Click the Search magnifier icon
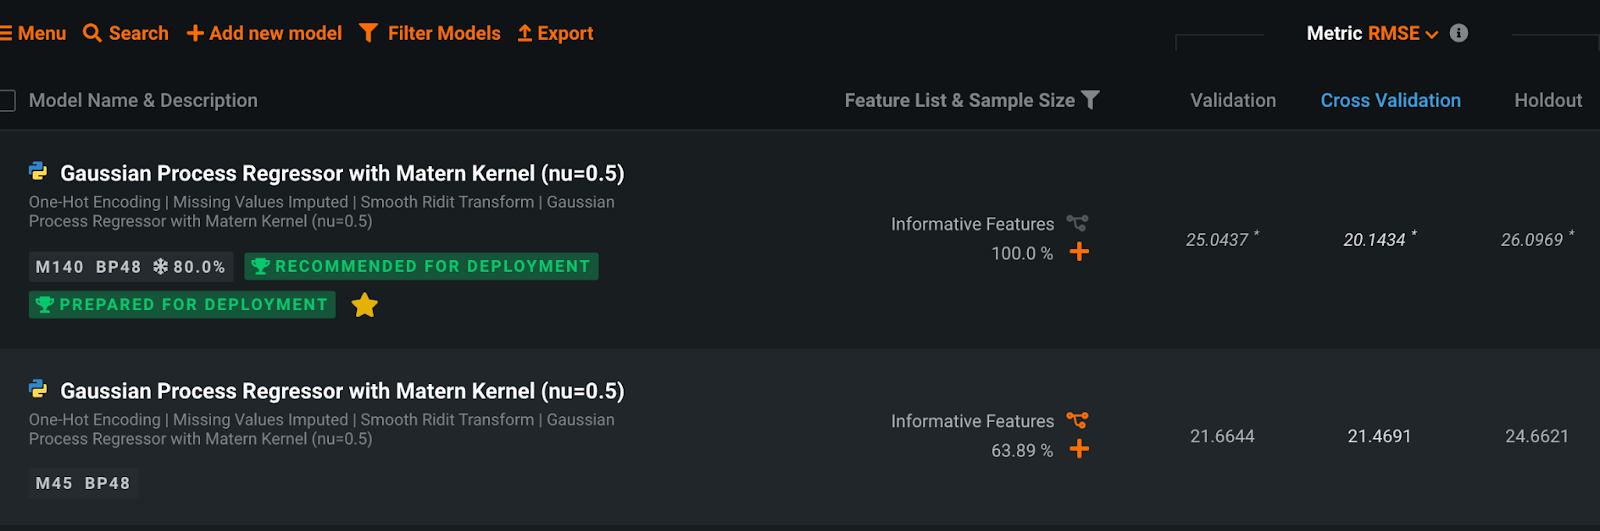Image resolution: width=1600 pixels, height=531 pixels. [x=92, y=33]
